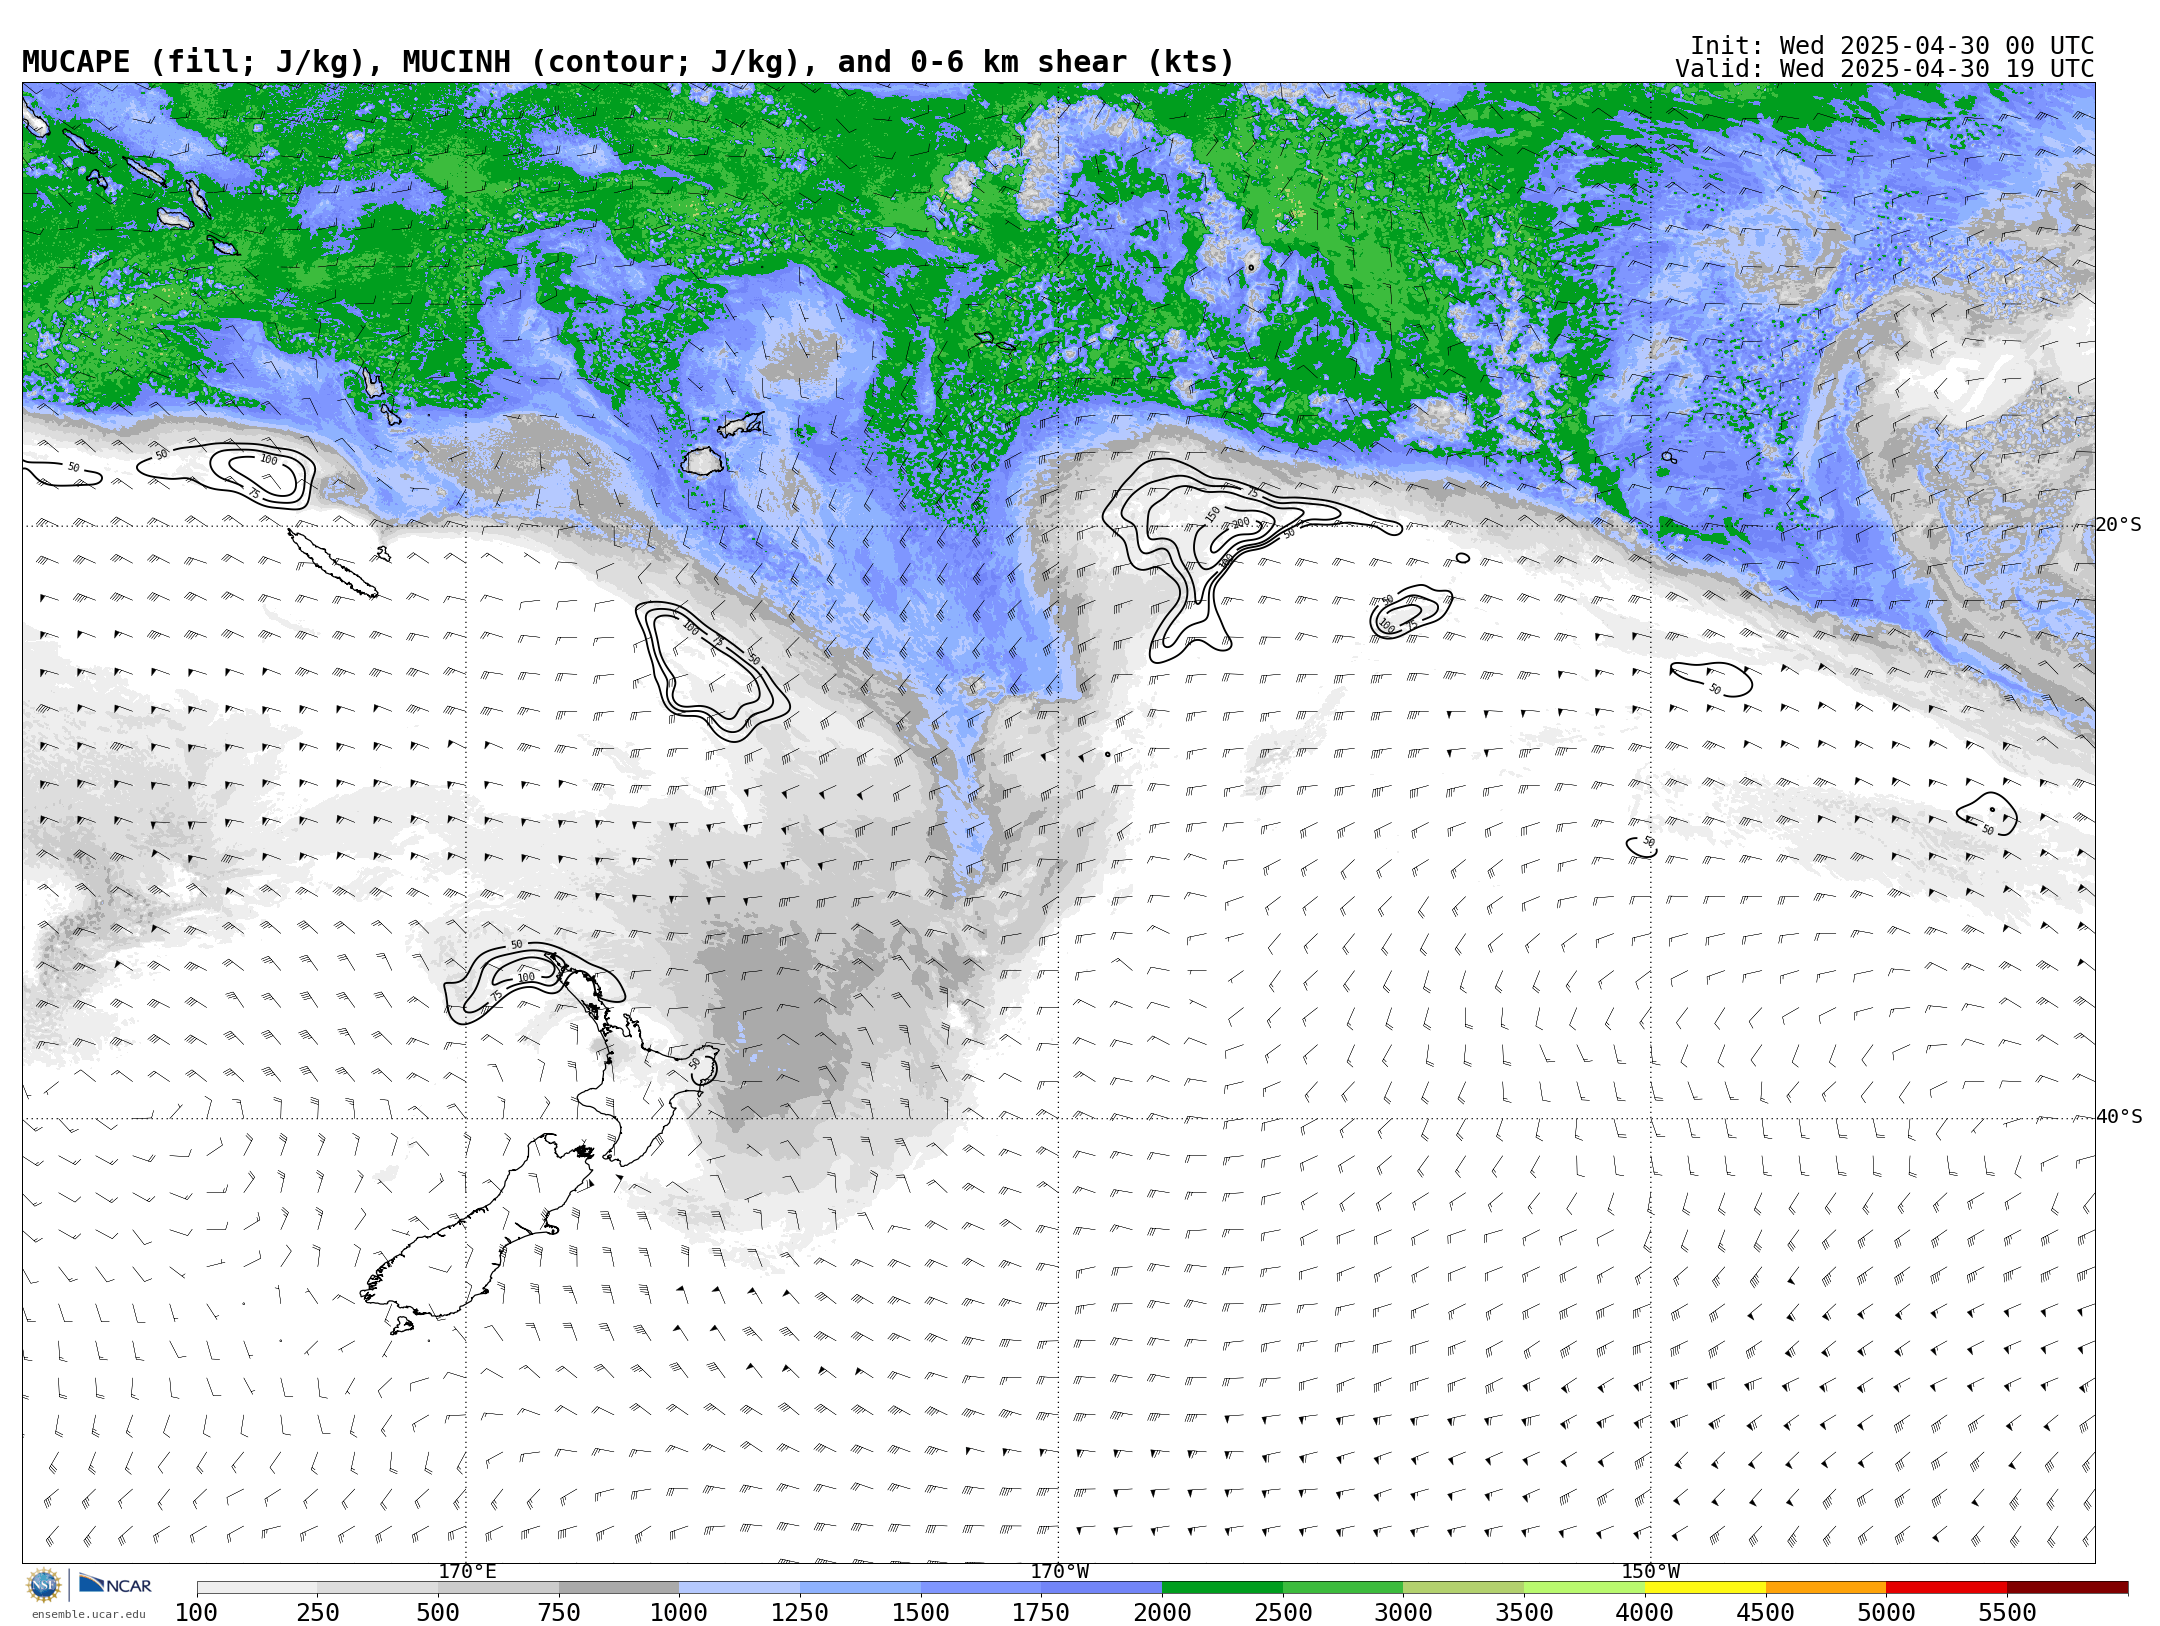
Task: Click the MUCAPE, MUCINH and shear chart title
Action: coord(628,62)
